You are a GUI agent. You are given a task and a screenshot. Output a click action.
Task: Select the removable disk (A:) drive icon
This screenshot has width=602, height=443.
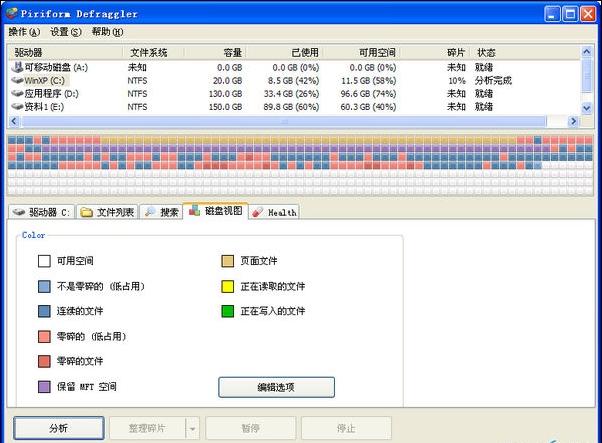[17, 67]
